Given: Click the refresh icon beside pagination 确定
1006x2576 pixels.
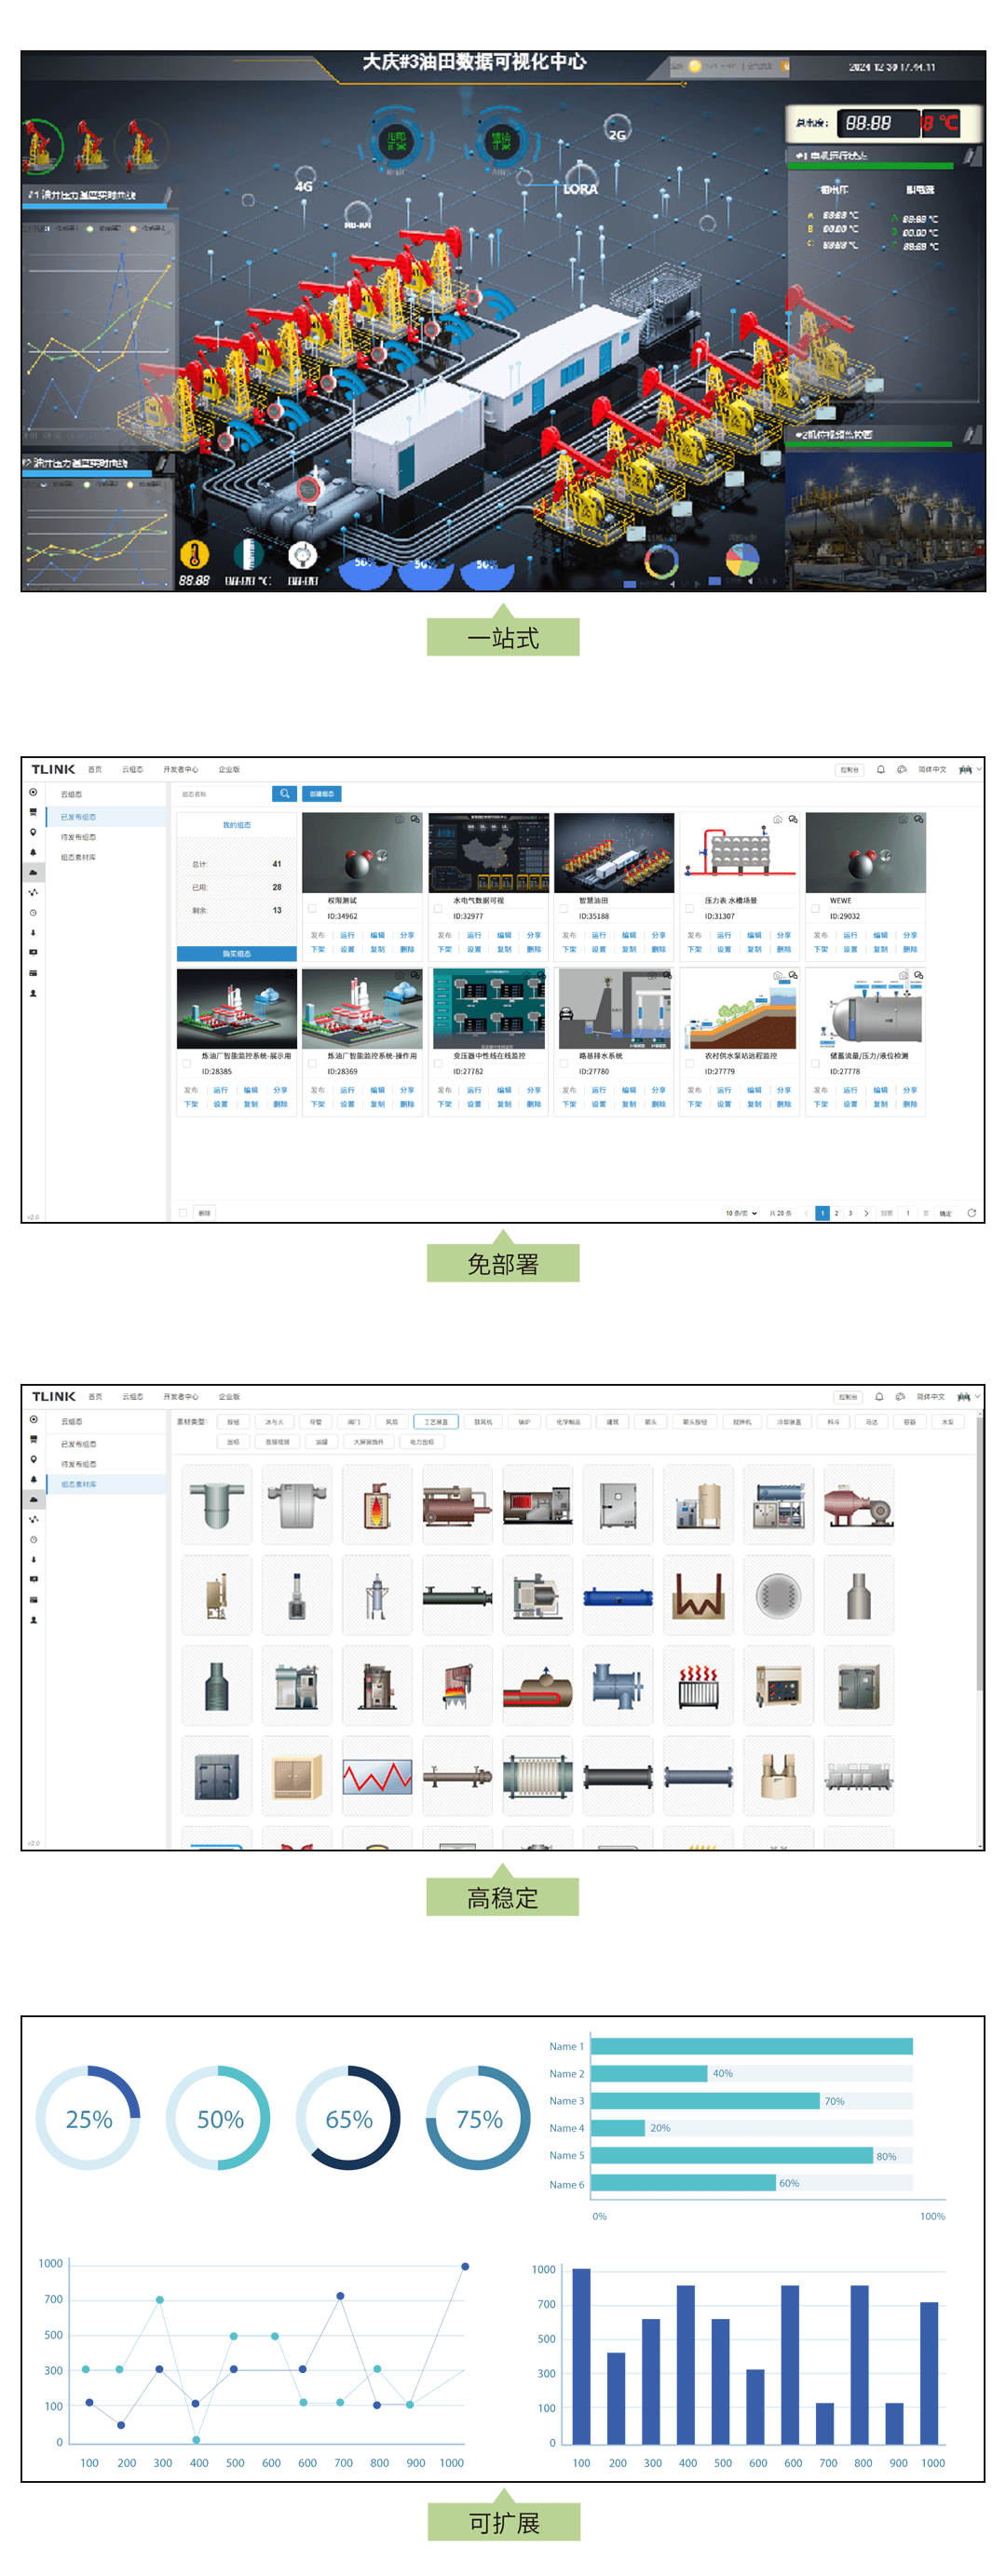Looking at the screenshot, I should [x=970, y=1213].
